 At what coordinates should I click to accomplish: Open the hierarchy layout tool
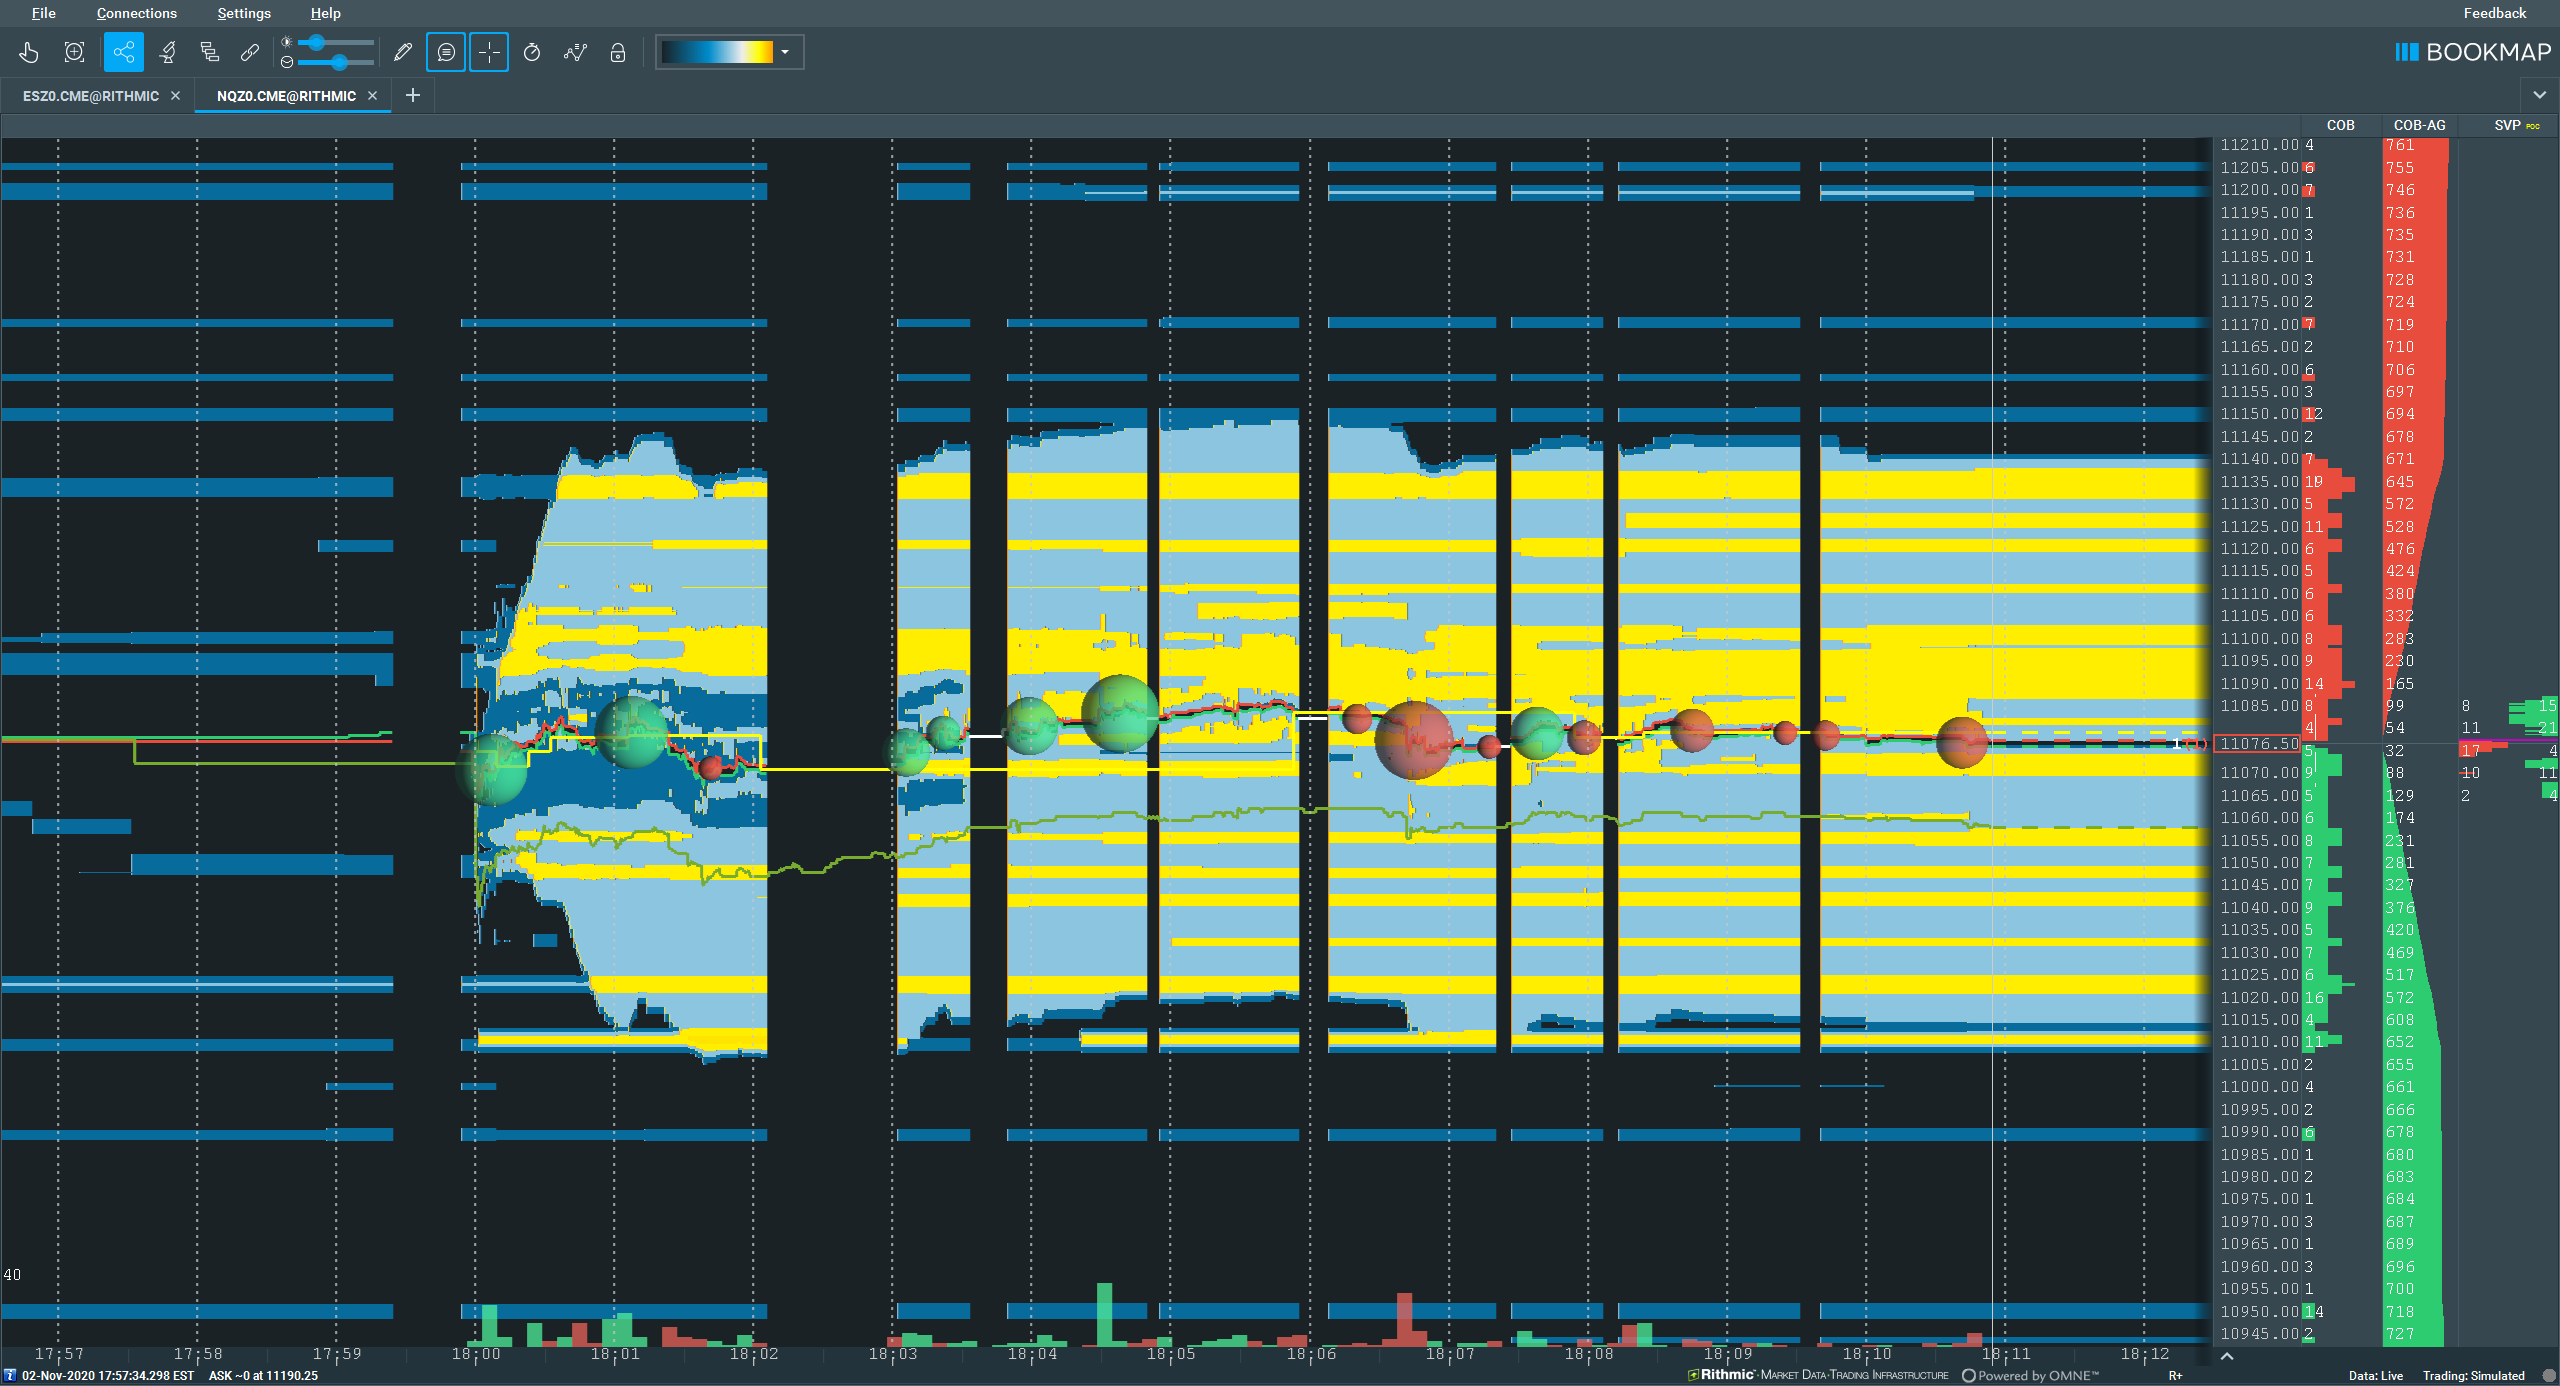point(209,52)
